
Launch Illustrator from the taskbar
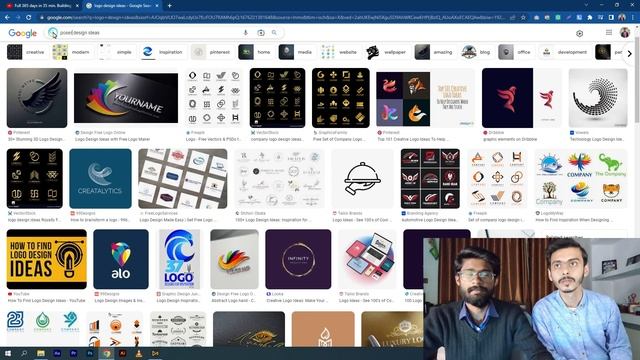122,353
